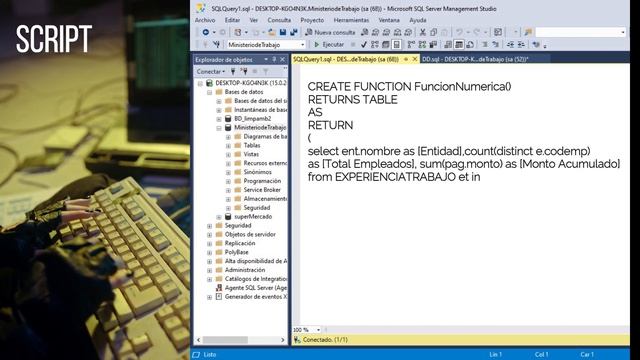Viewport: 640px width, 360px height.
Task: Click the connect plug icon in Object Explorer
Action: coord(233,71)
